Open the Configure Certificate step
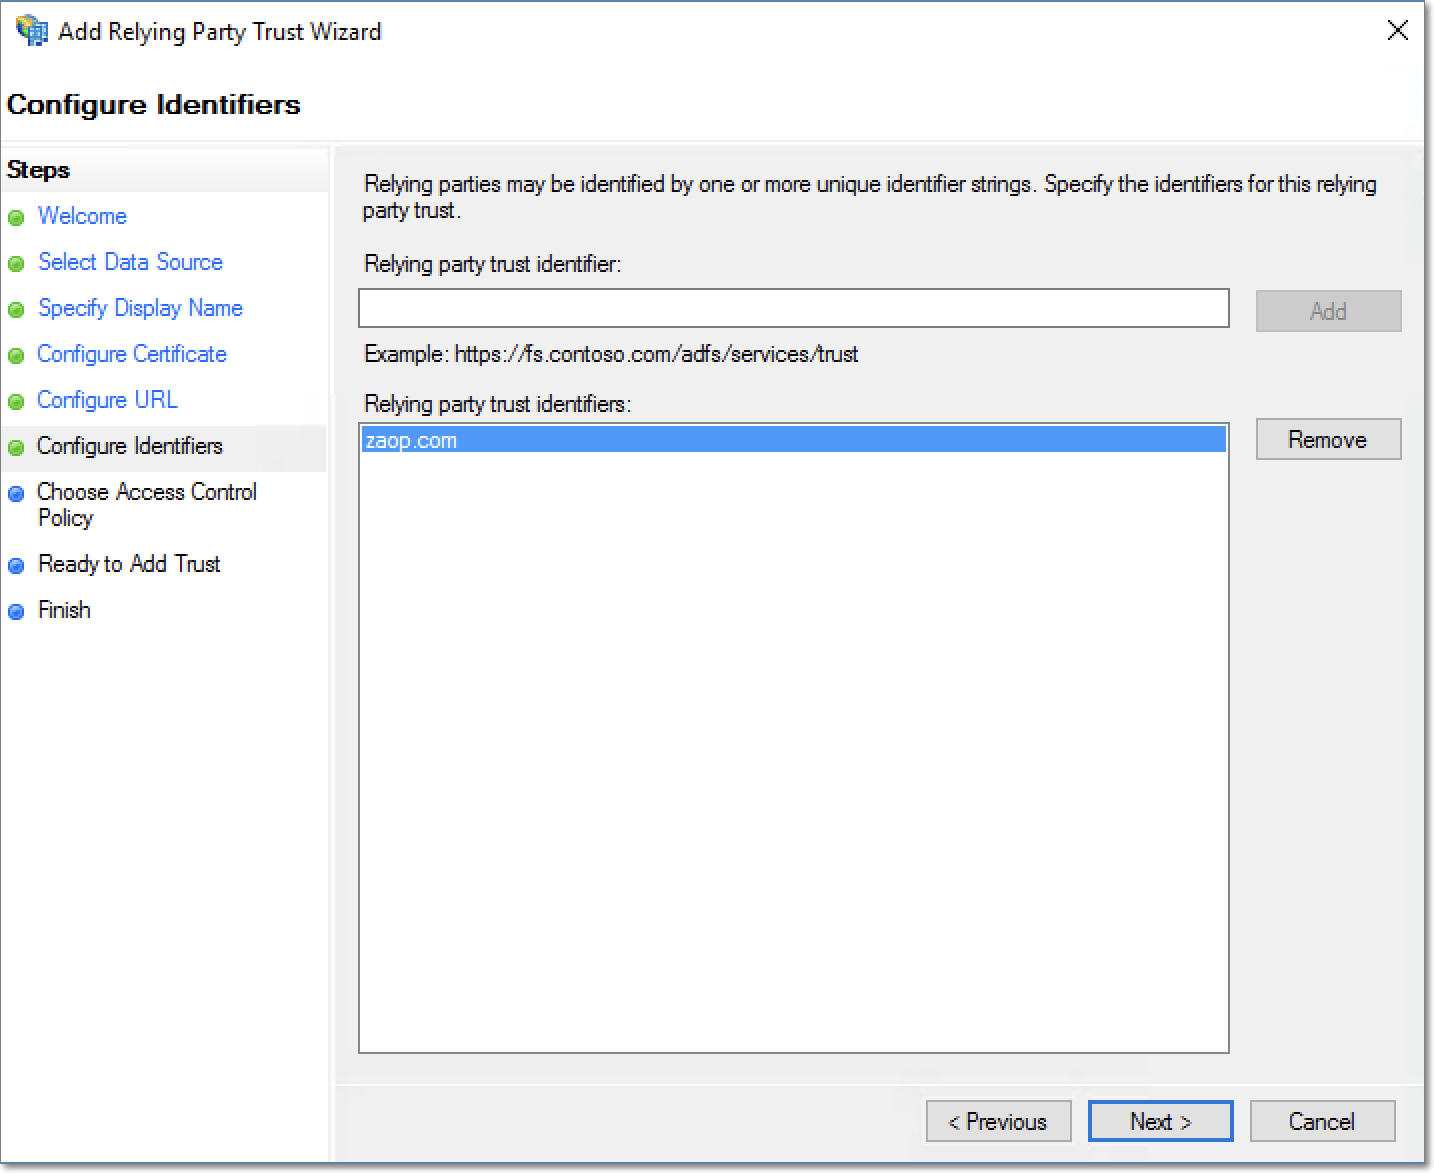The height and width of the screenshot is (1173, 1434). pyautogui.click(x=132, y=354)
